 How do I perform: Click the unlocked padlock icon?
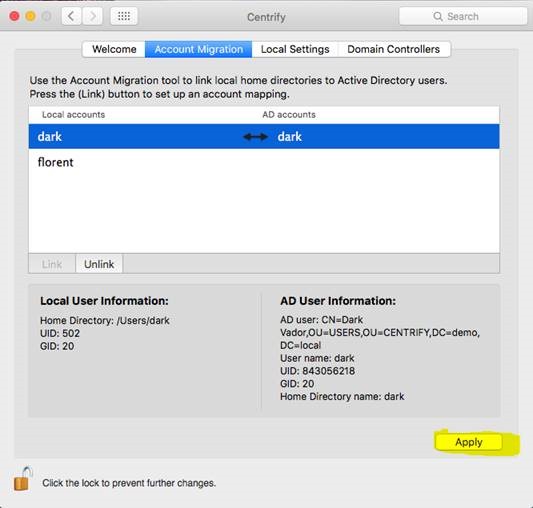[23, 479]
